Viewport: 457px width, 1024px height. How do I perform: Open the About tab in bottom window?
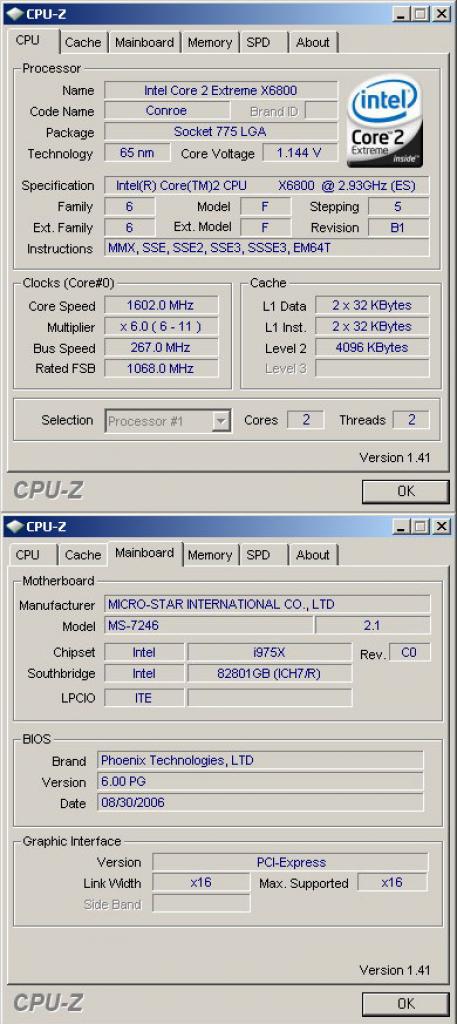tap(313, 555)
